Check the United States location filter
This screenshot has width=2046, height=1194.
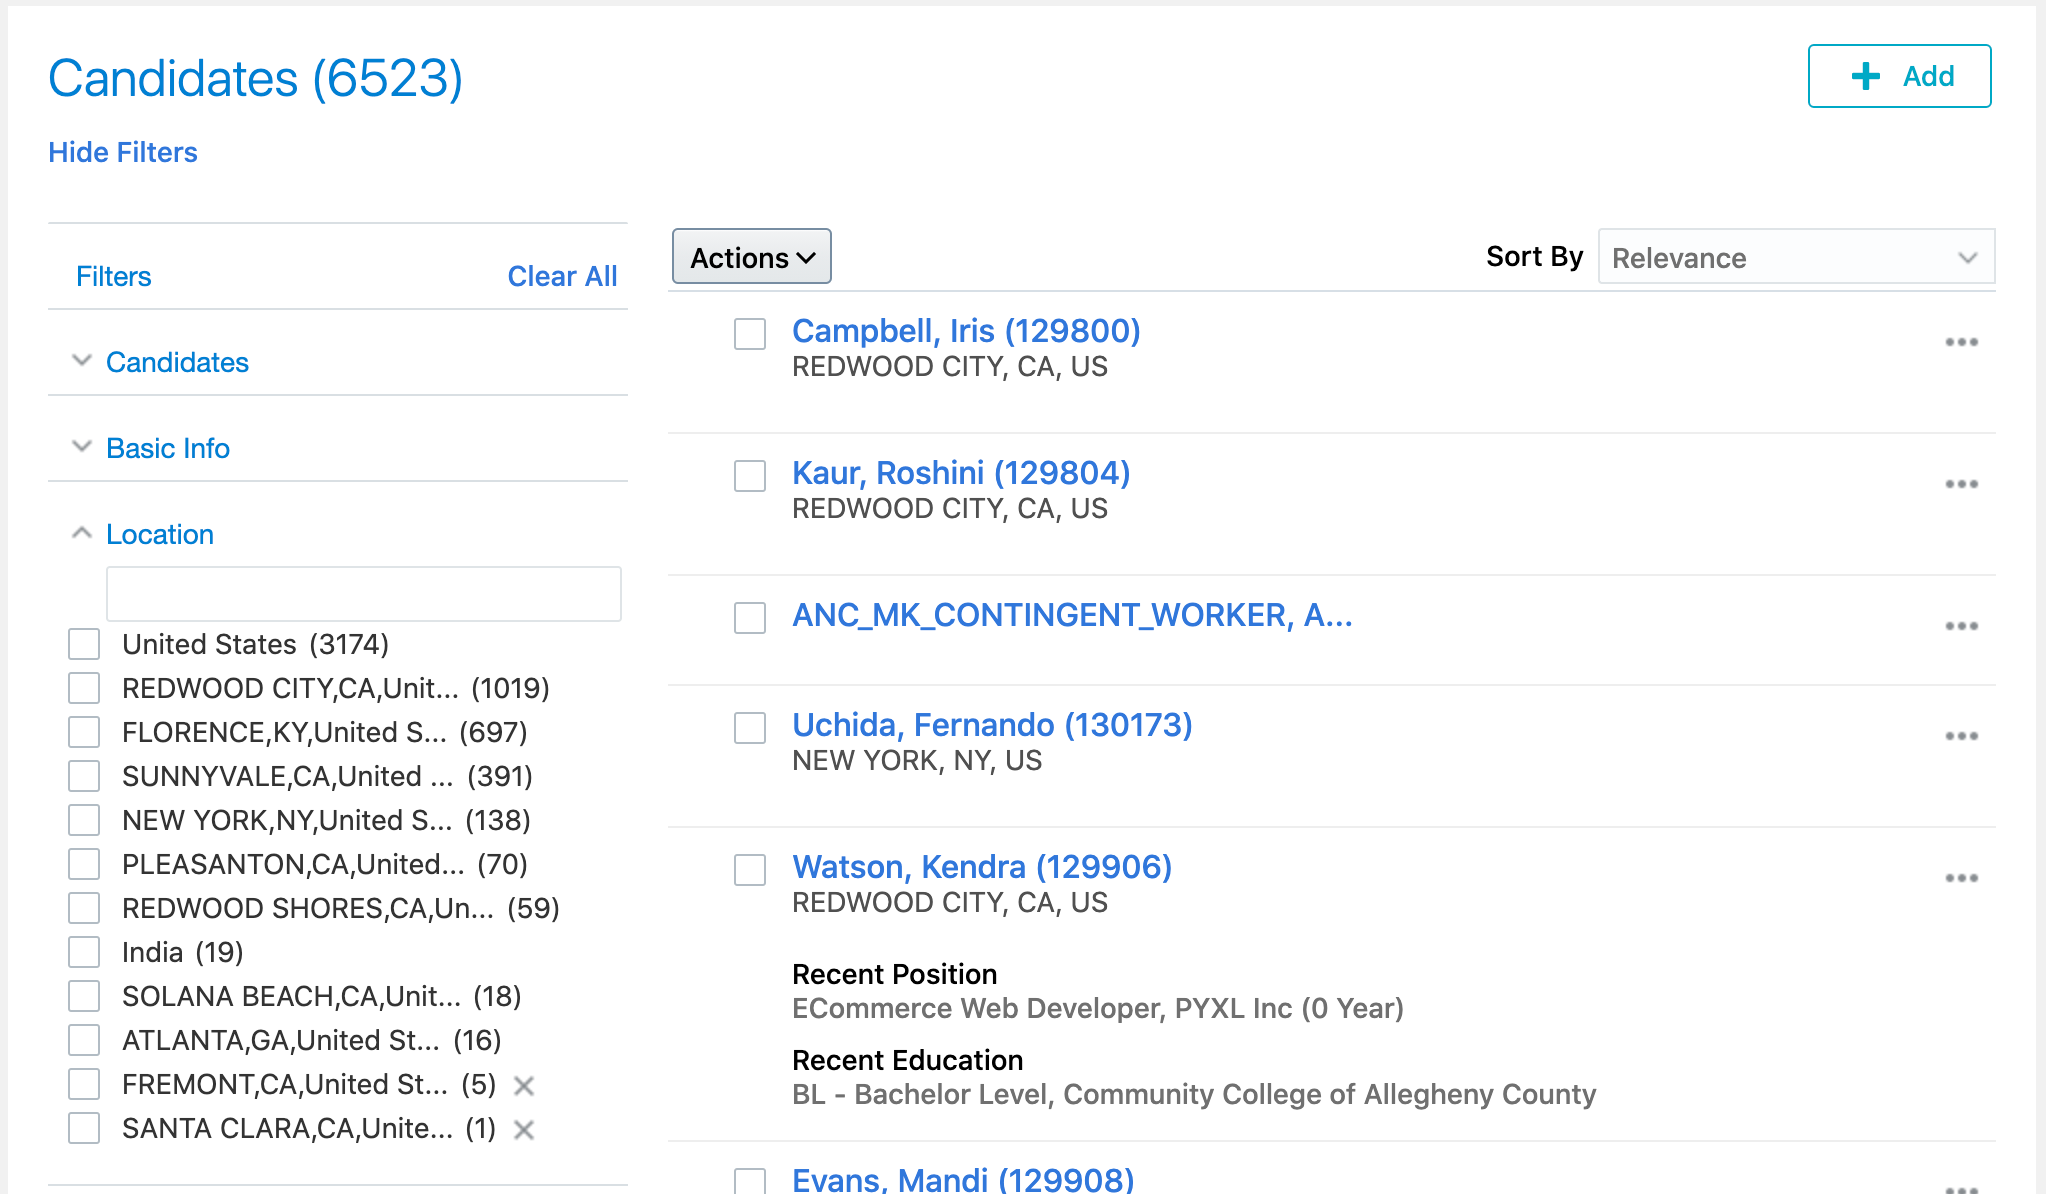(x=84, y=644)
